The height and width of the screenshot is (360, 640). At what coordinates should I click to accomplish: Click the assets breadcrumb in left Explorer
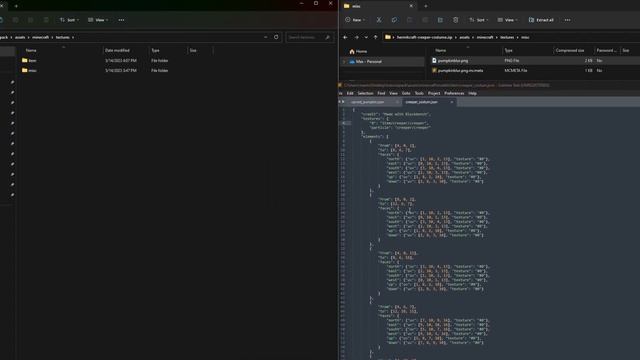20,37
